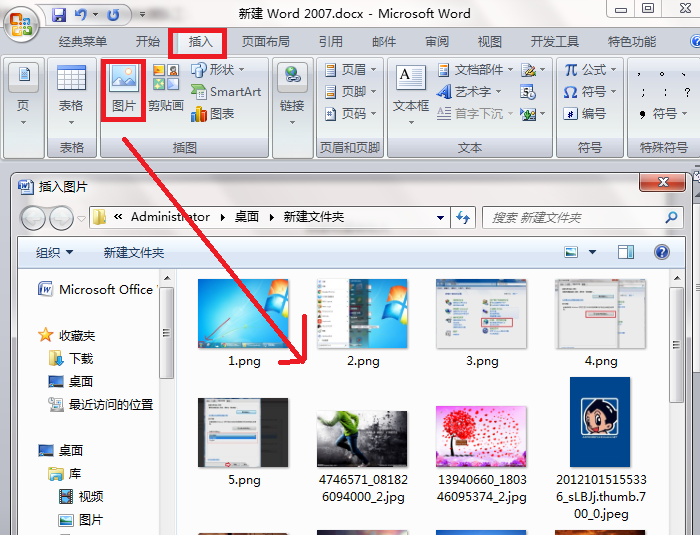Select Microsoft Office in navigation pane
The height and width of the screenshot is (535, 700).
click(97, 289)
